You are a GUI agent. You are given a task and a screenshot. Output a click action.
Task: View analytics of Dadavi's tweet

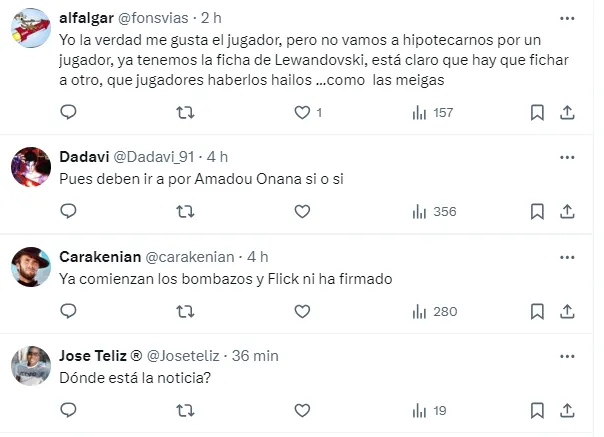[x=434, y=211]
